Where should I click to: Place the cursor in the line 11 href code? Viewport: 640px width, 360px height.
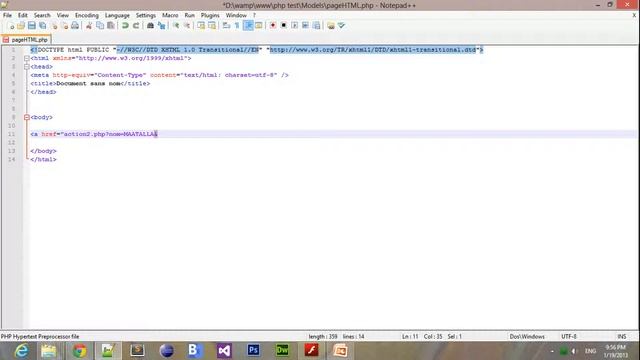tap(94, 134)
